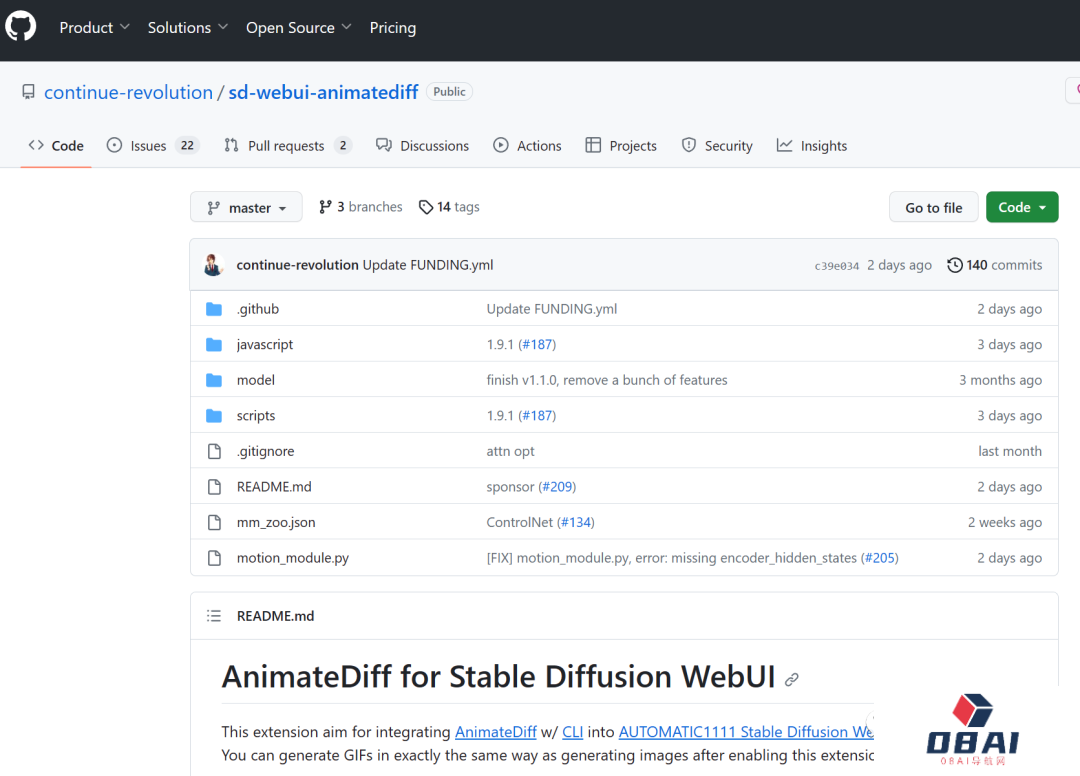Open the javascript folder
The height and width of the screenshot is (776, 1080).
264,344
